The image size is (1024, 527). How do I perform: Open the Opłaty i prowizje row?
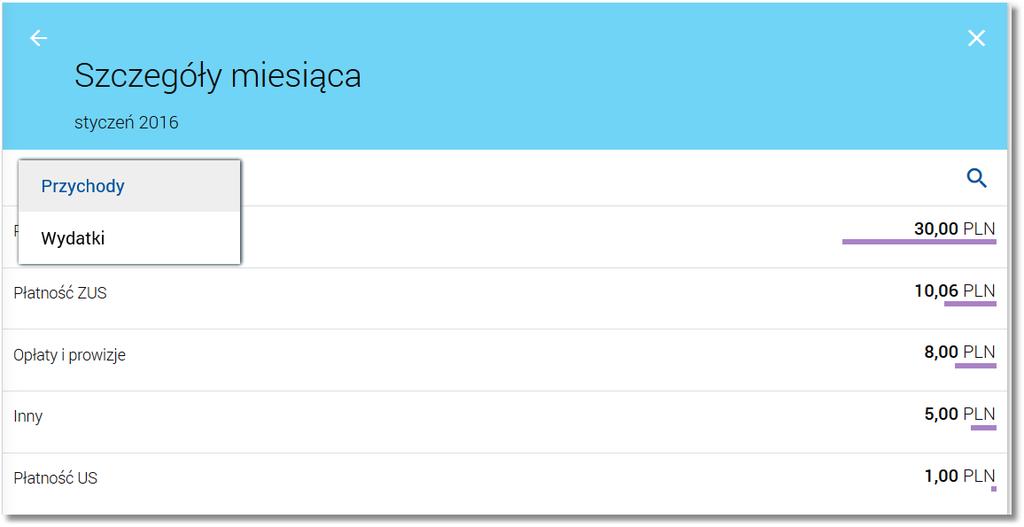[504, 360]
